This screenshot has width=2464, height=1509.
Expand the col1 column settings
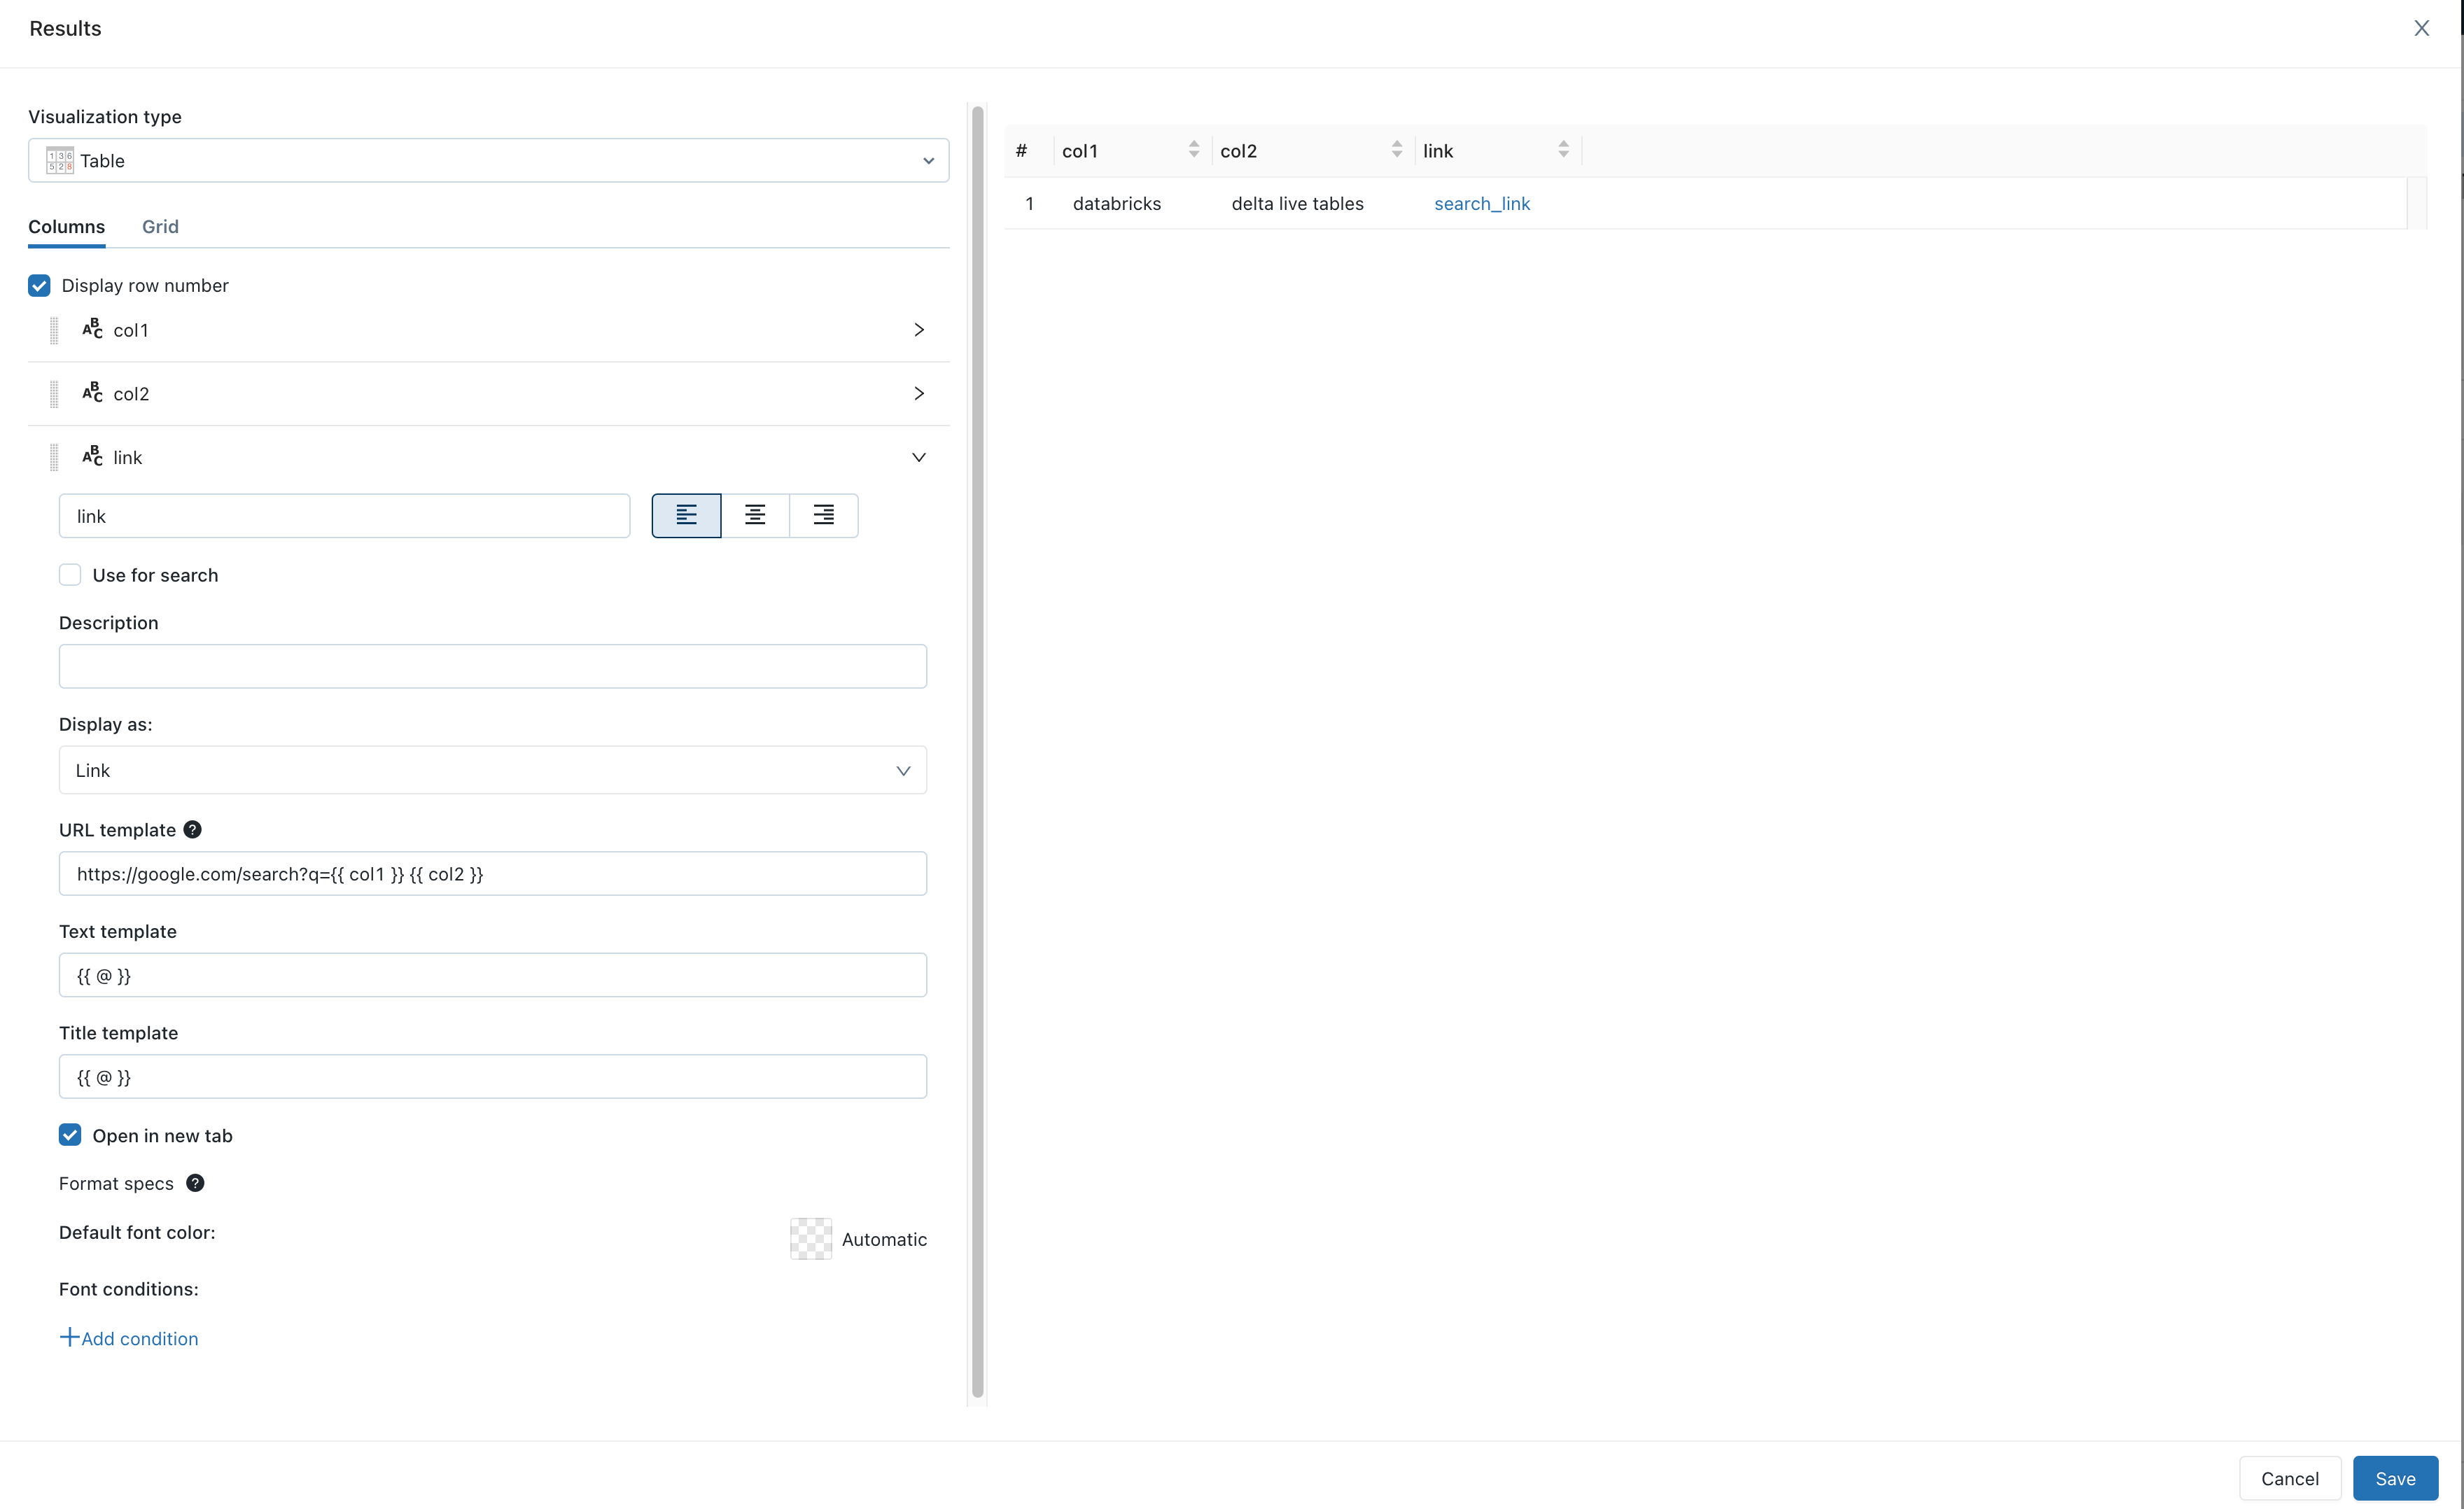[x=917, y=329]
